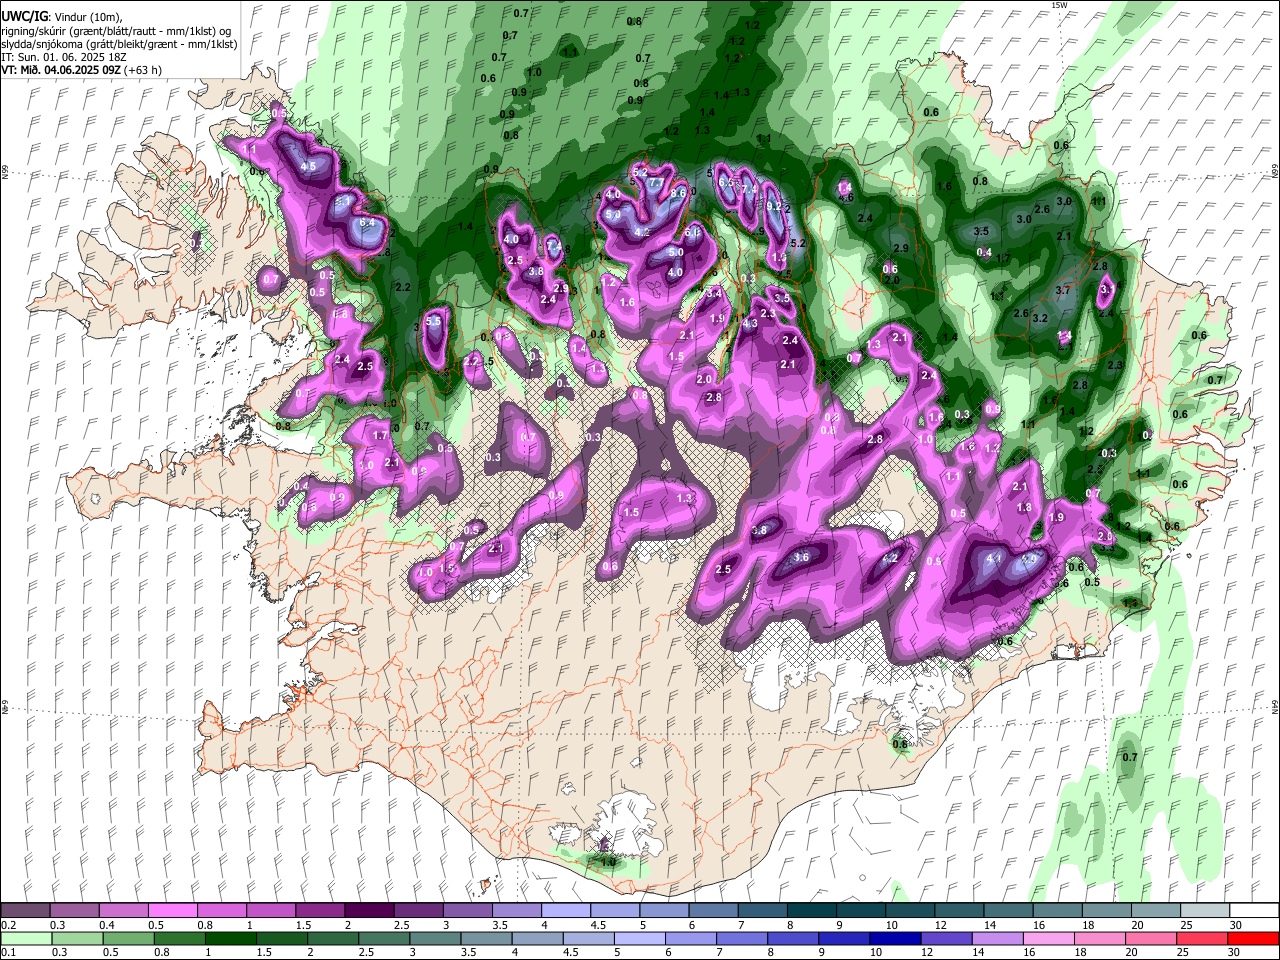Click the 'UWC/IG: Vindur (10m)' title line

61,17
